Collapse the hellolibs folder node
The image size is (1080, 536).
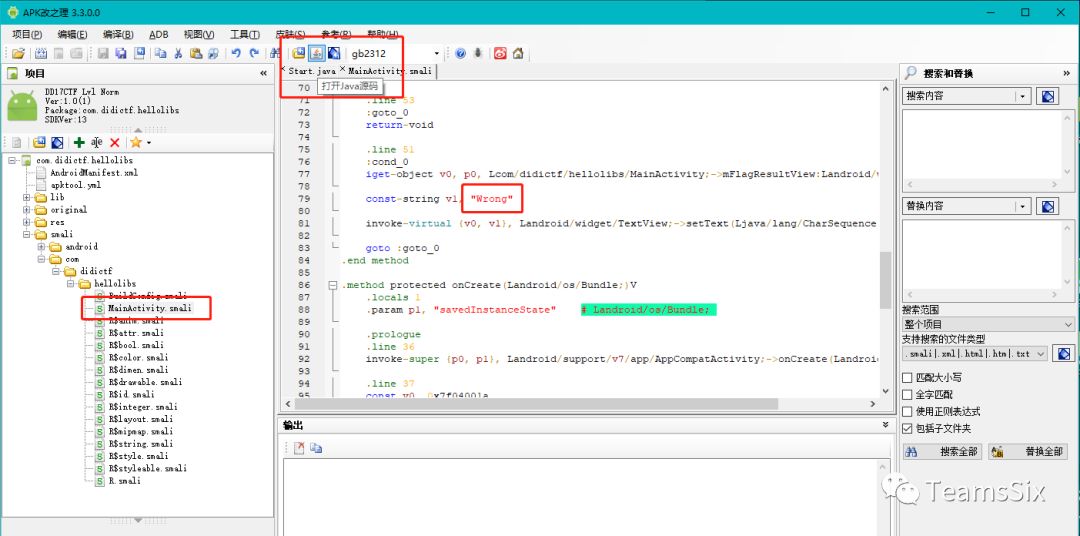(70, 284)
